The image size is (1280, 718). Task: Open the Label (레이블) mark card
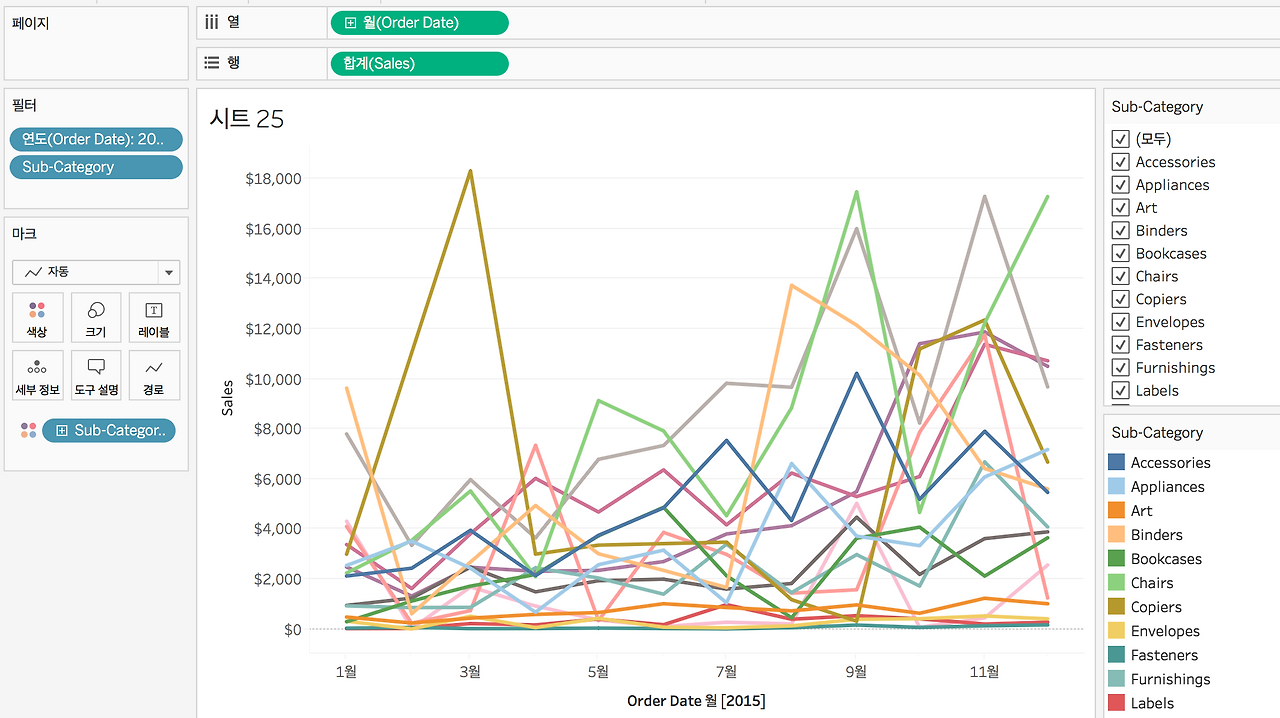pyautogui.click(x=154, y=318)
